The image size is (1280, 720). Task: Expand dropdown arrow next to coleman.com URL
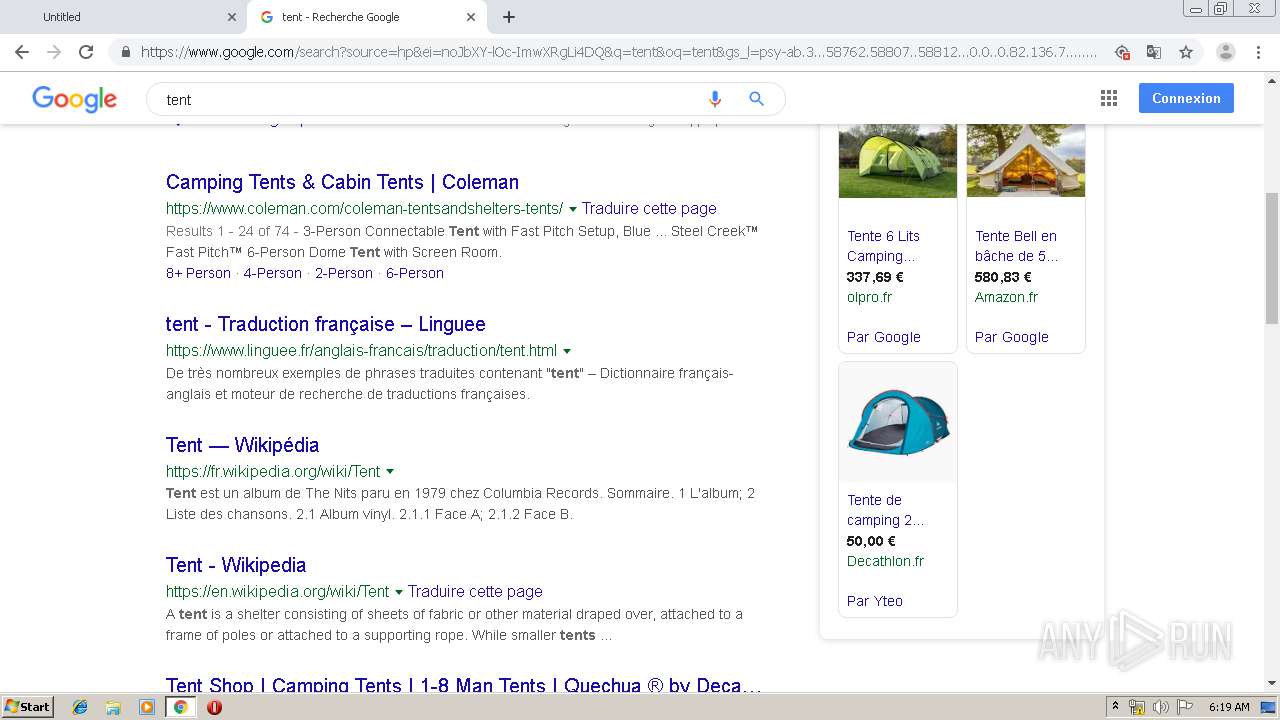[573, 209]
